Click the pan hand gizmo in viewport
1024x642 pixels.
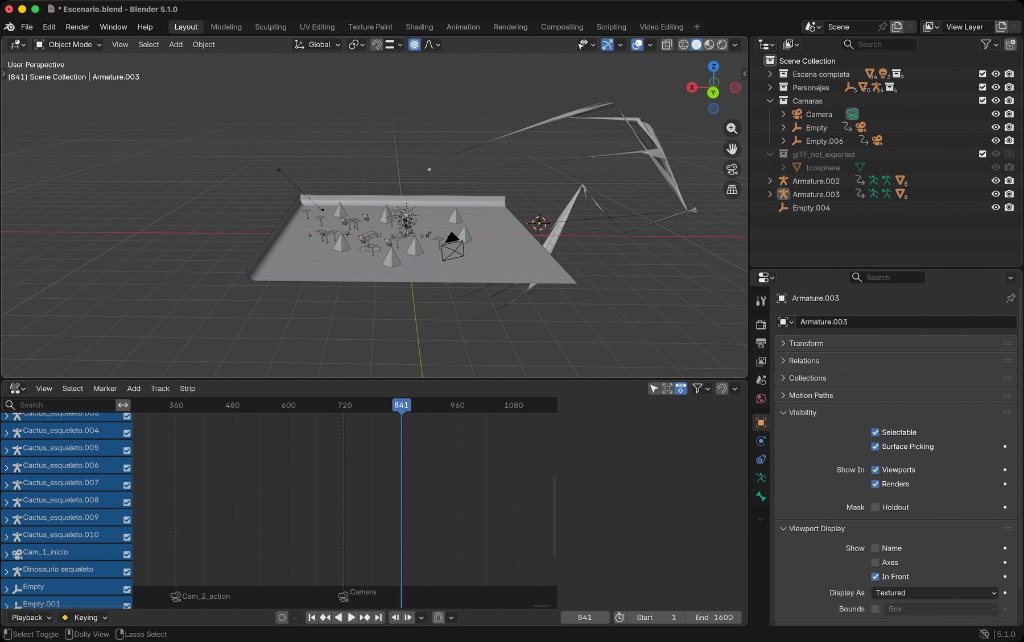(x=732, y=149)
